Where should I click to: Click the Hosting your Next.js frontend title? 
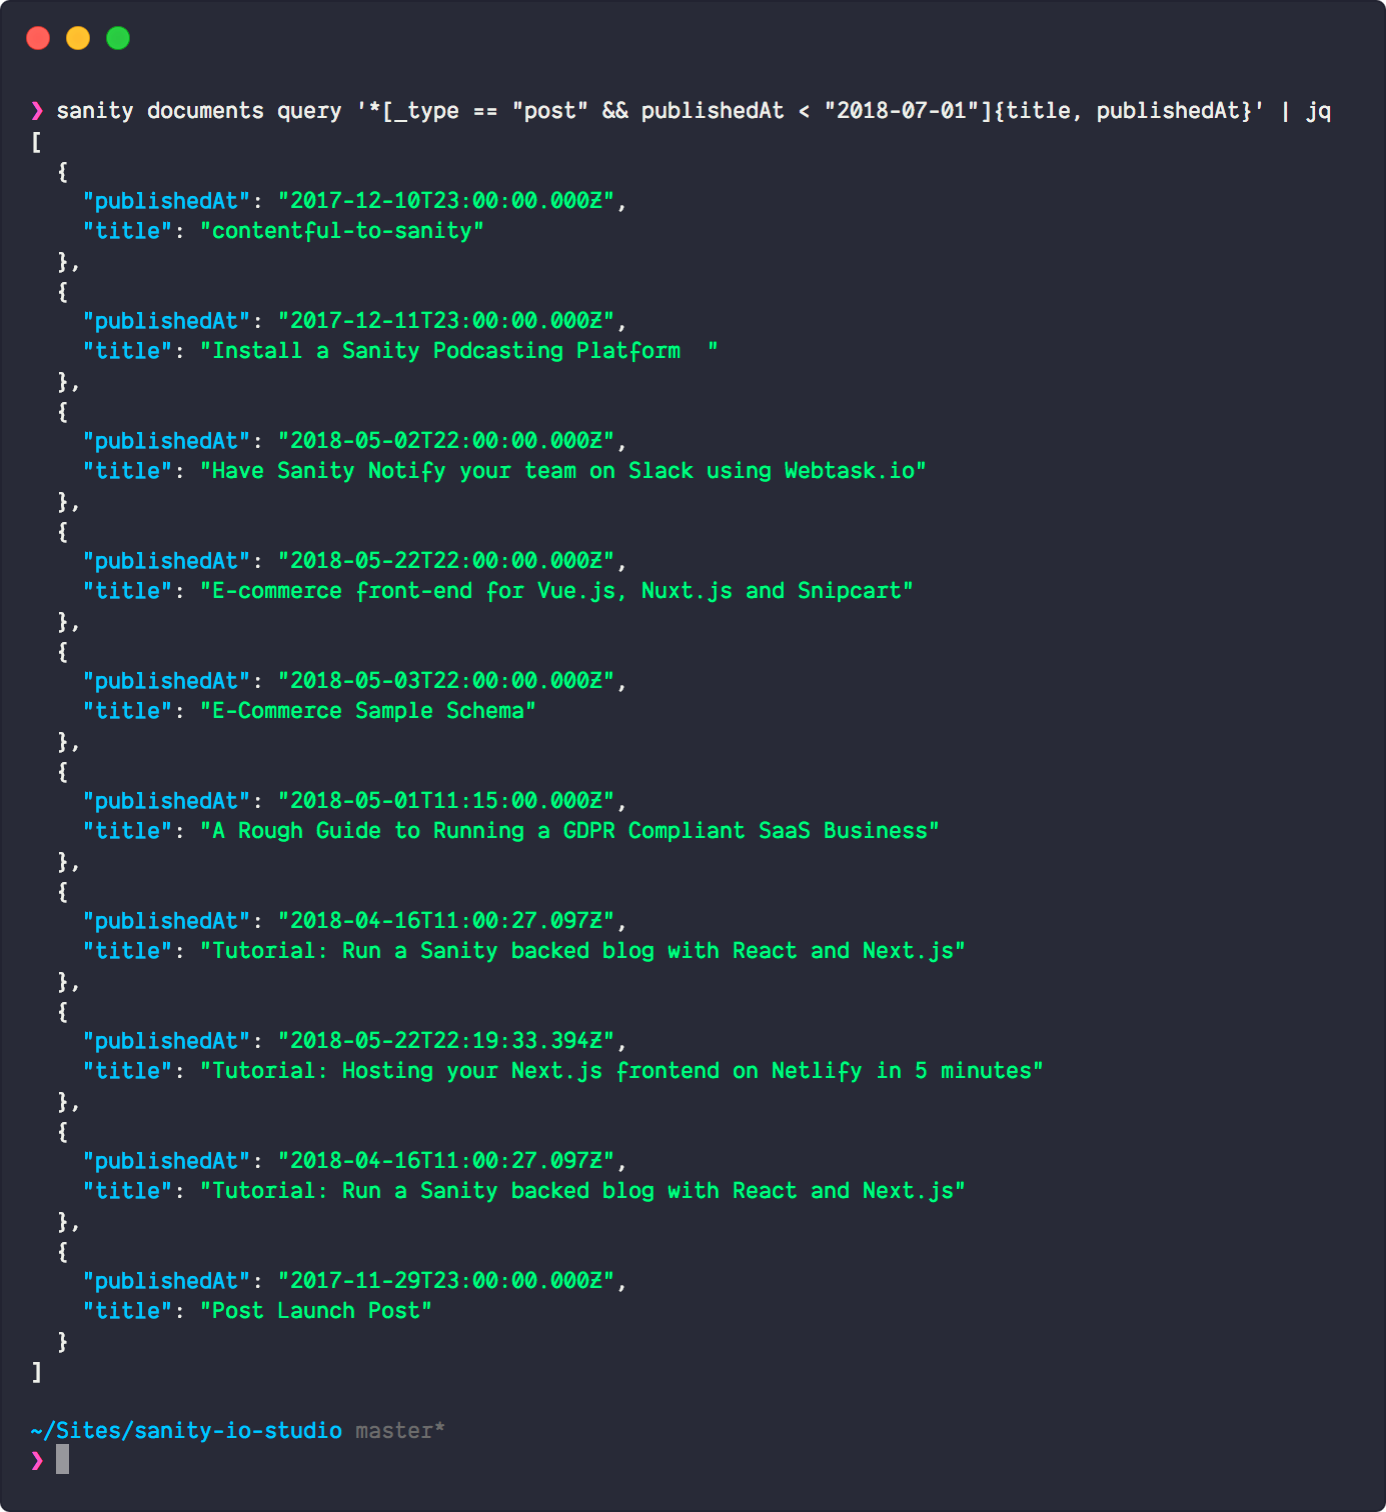(x=622, y=1070)
